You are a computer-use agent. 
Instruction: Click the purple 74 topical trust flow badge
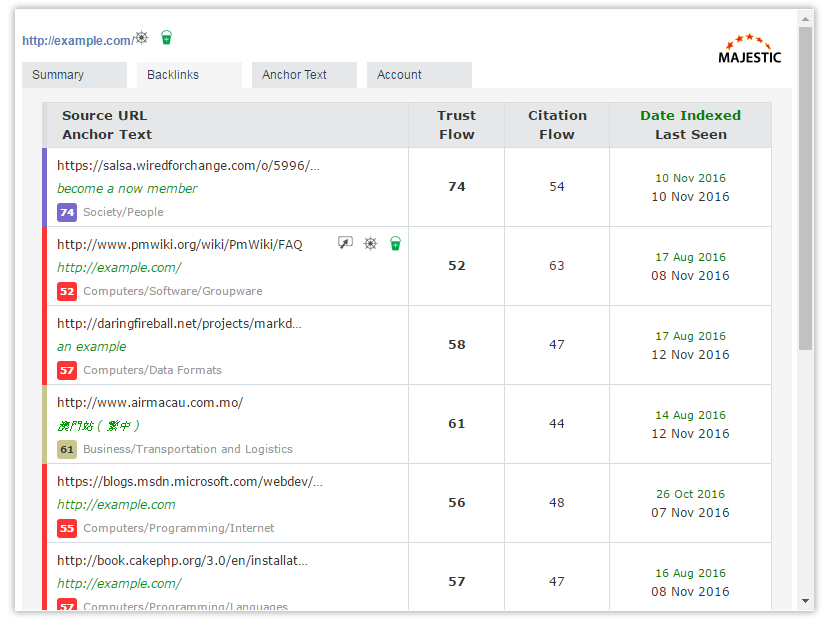pyautogui.click(x=67, y=212)
